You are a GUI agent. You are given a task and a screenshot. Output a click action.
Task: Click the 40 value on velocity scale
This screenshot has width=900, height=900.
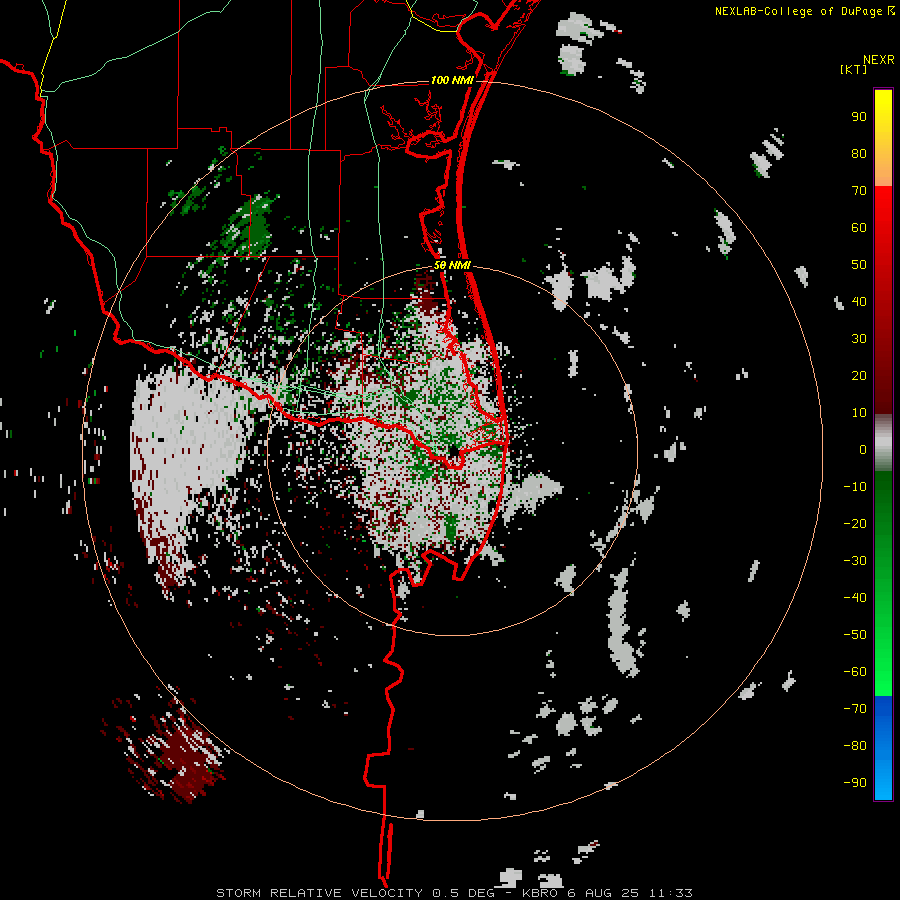(x=859, y=302)
